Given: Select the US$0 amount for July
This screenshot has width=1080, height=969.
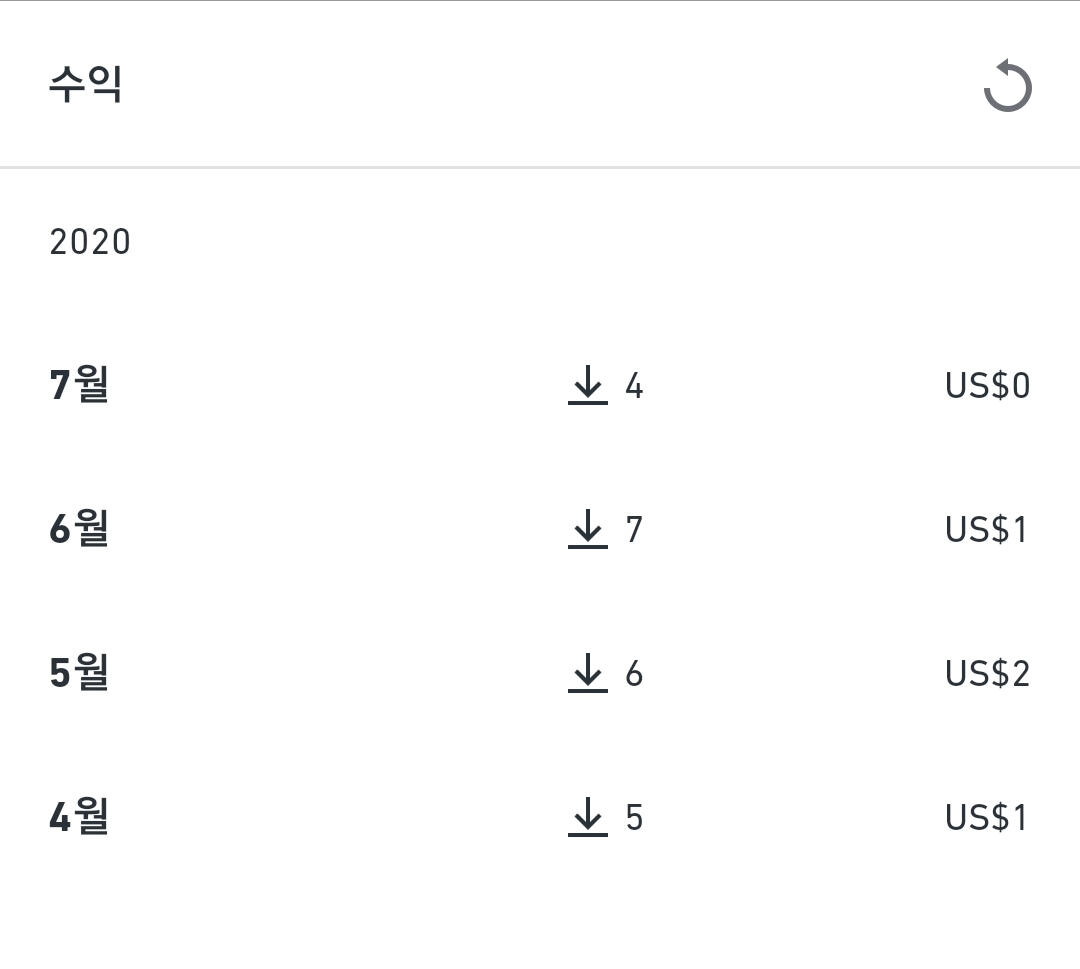Looking at the screenshot, I should click(988, 386).
